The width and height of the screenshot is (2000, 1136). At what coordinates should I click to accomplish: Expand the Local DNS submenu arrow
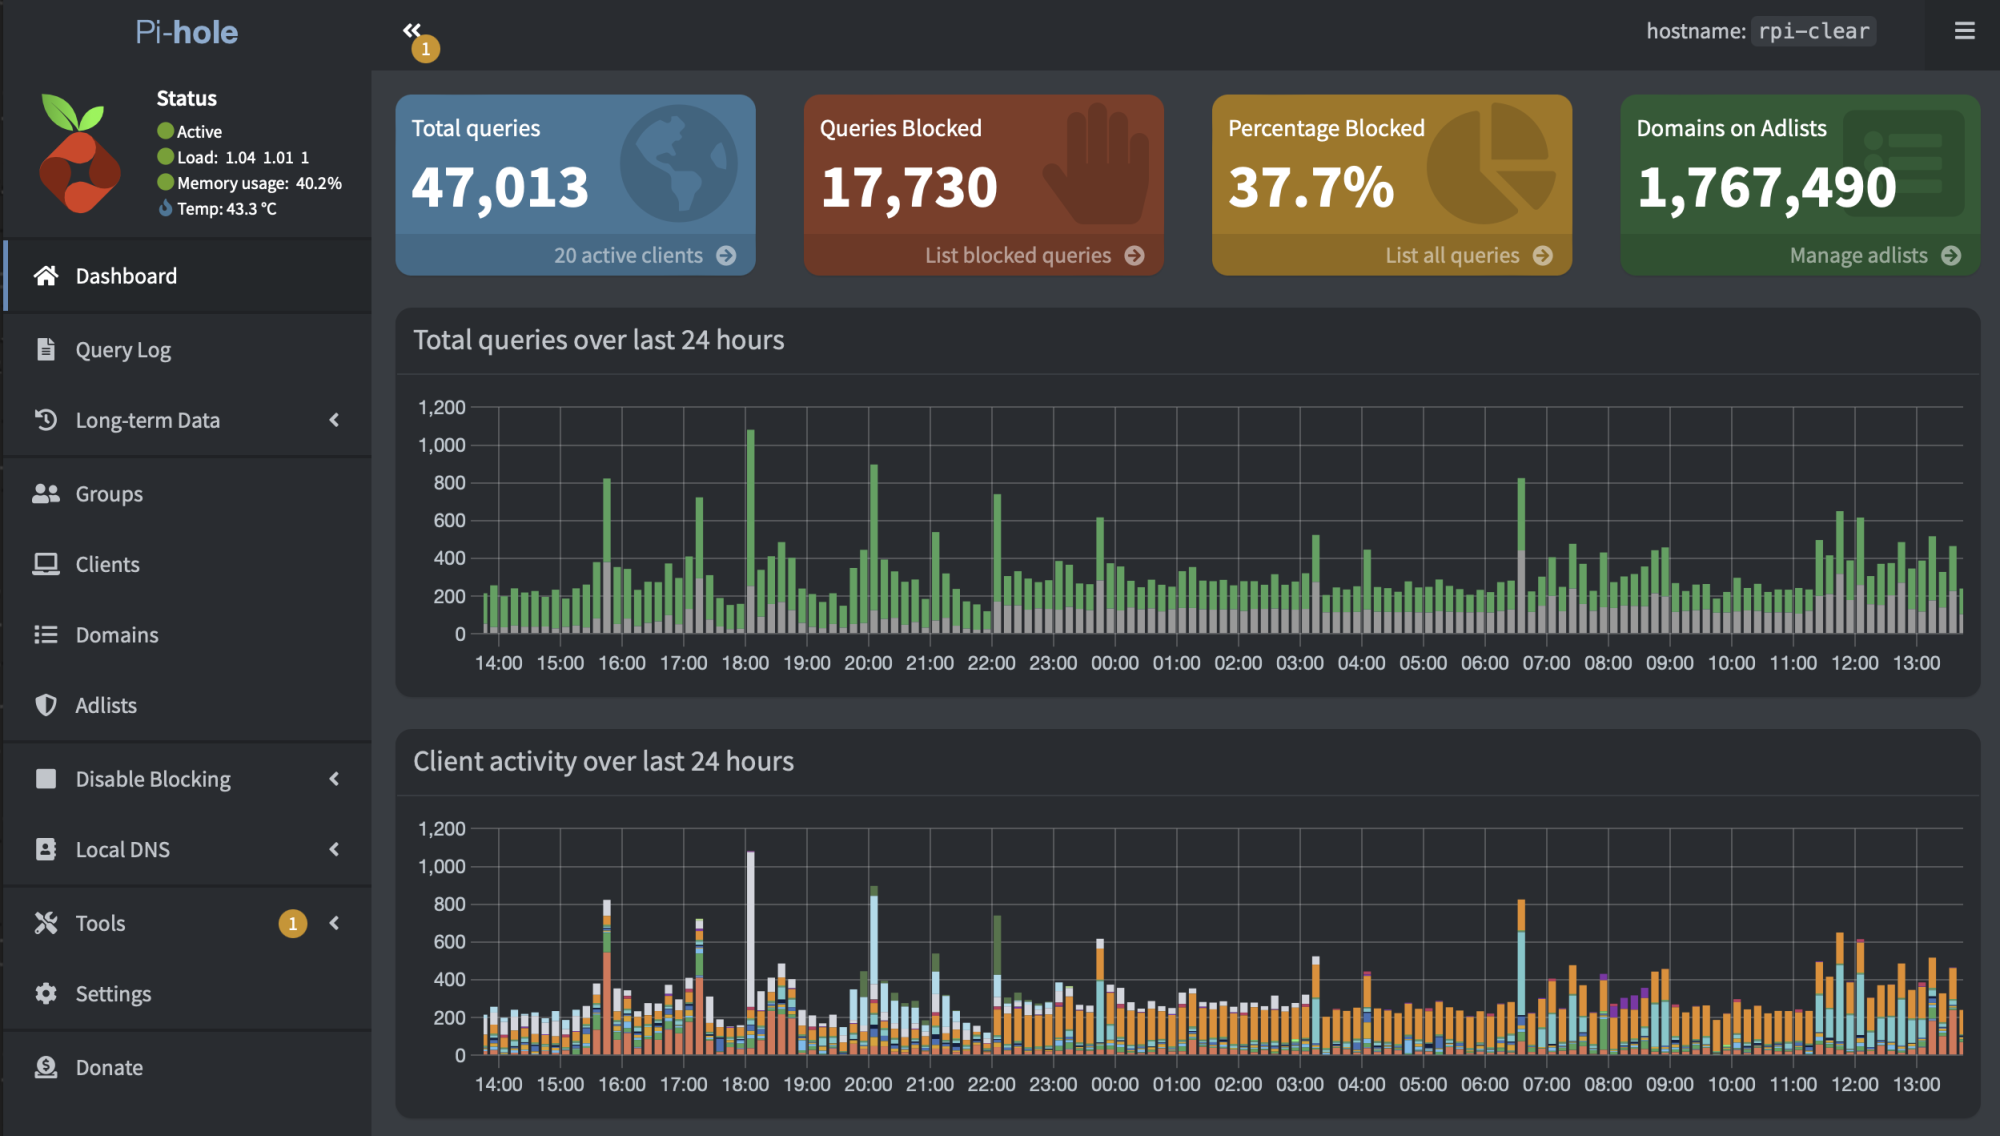coord(334,849)
